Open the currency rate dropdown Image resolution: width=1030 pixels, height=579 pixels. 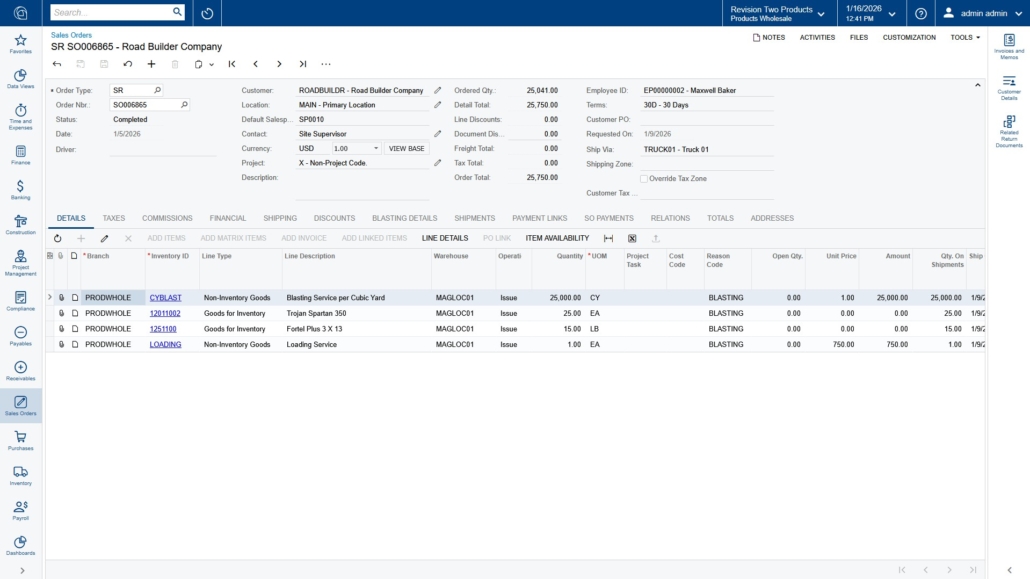click(376, 148)
